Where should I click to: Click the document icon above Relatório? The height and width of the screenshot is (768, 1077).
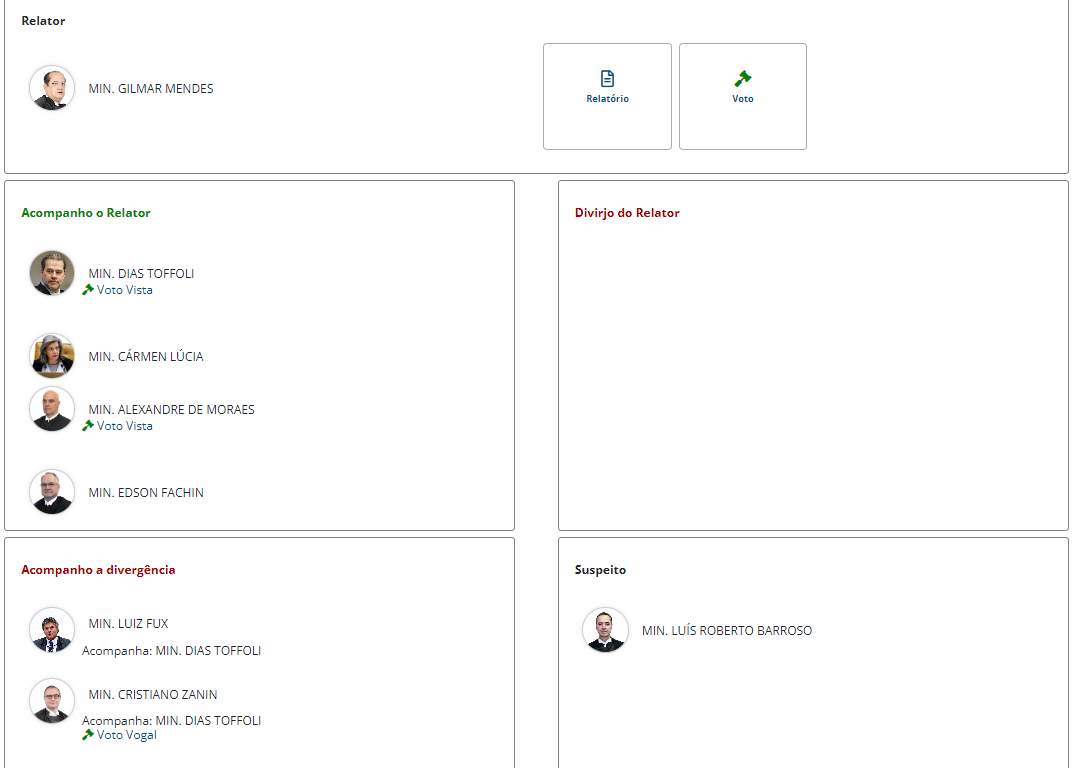(x=607, y=79)
